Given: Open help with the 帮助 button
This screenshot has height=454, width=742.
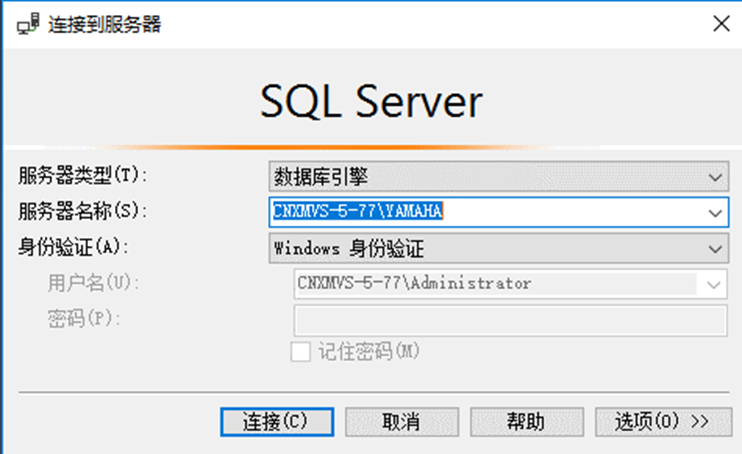Looking at the screenshot, I should pyautogui.click(x=527, y=421).
